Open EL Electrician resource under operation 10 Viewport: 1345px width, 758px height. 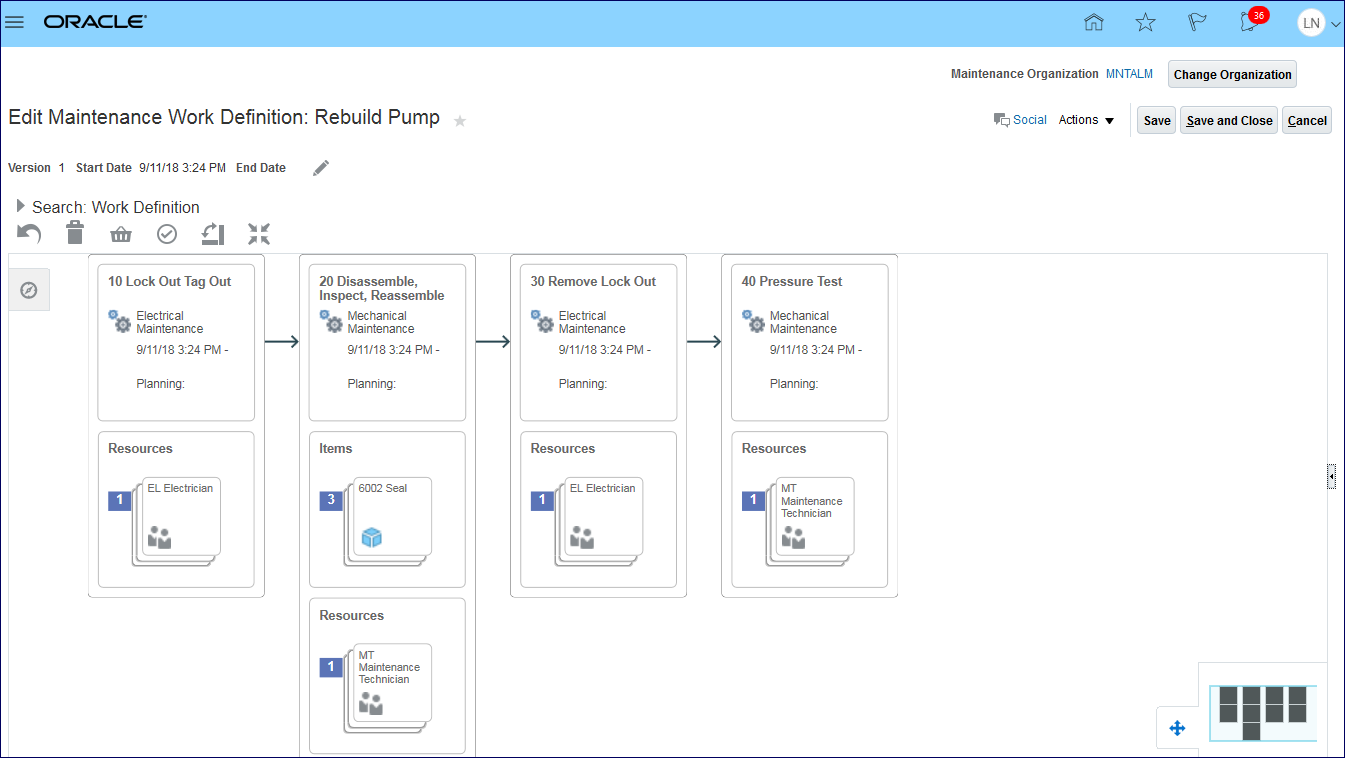pyautogui.click(x=180, y=515)
